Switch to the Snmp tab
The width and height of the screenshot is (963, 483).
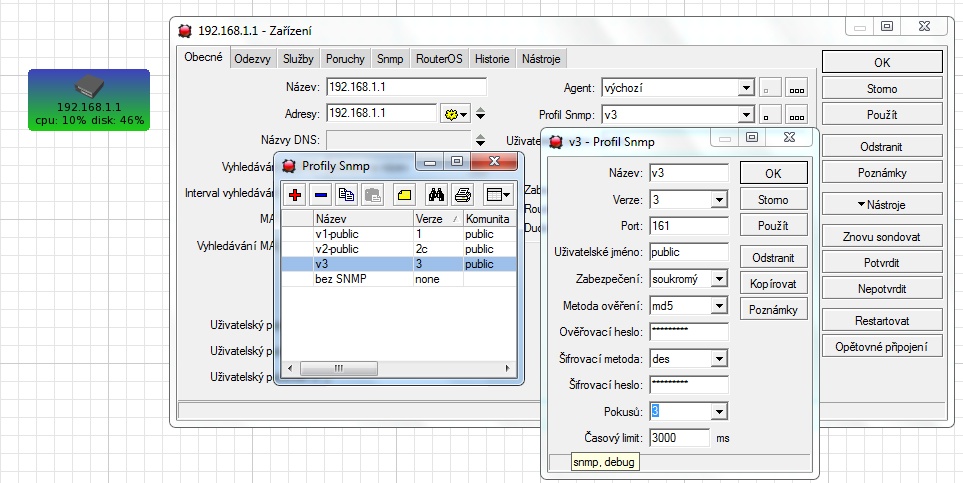click(390, 59)
